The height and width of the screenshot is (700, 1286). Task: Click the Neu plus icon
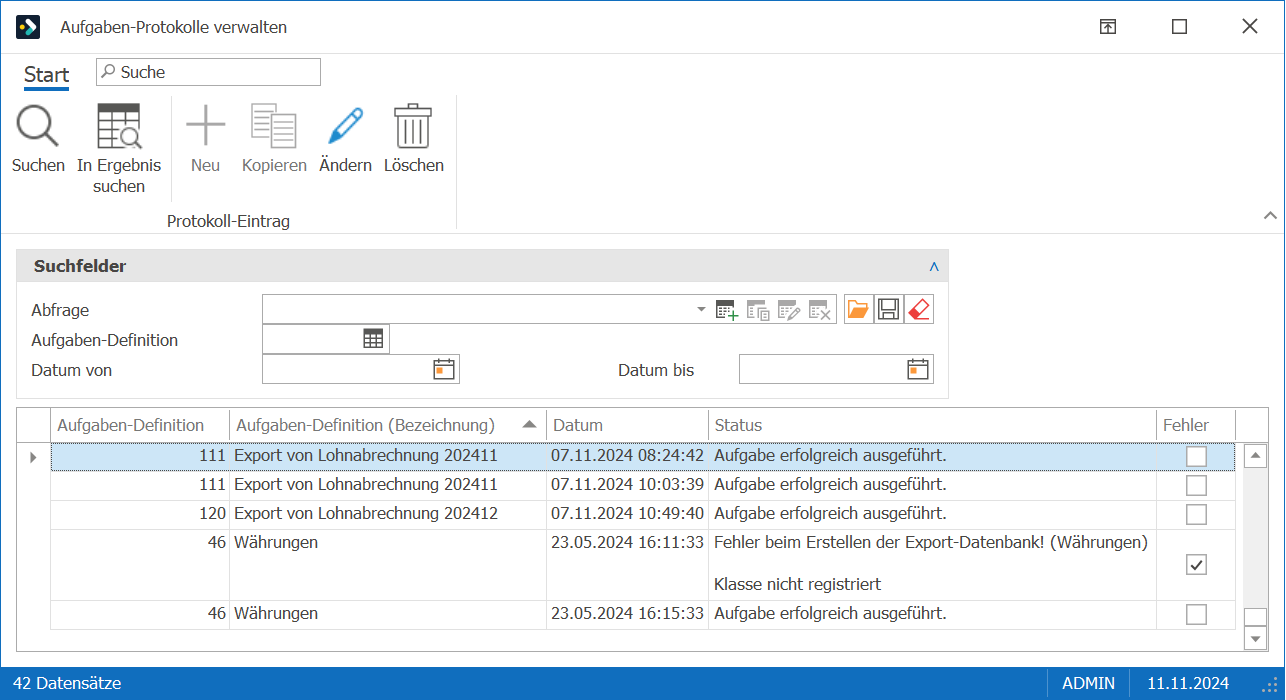coord(205,126)
